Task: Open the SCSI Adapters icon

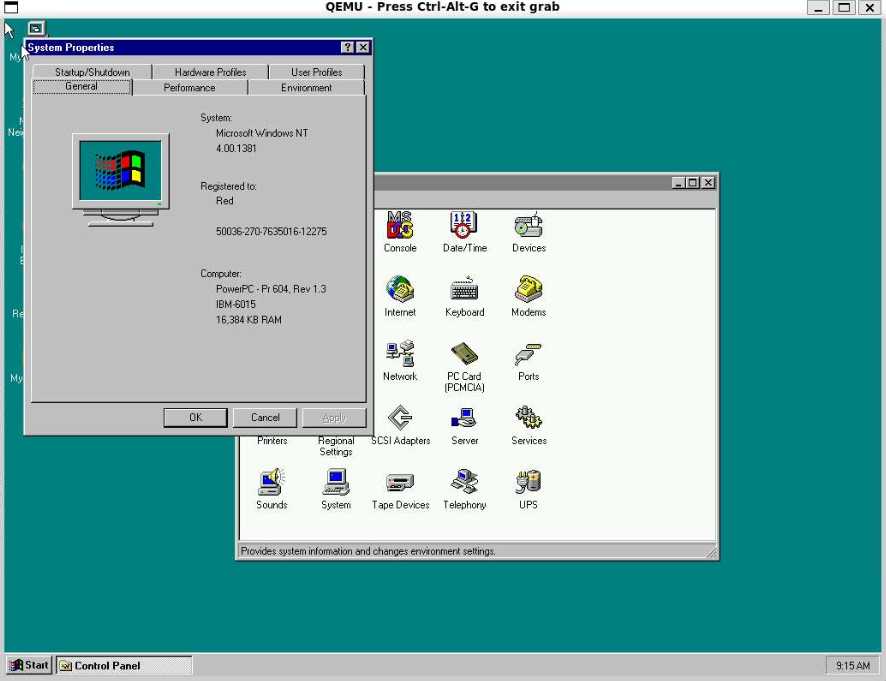Action: point(400,418)
